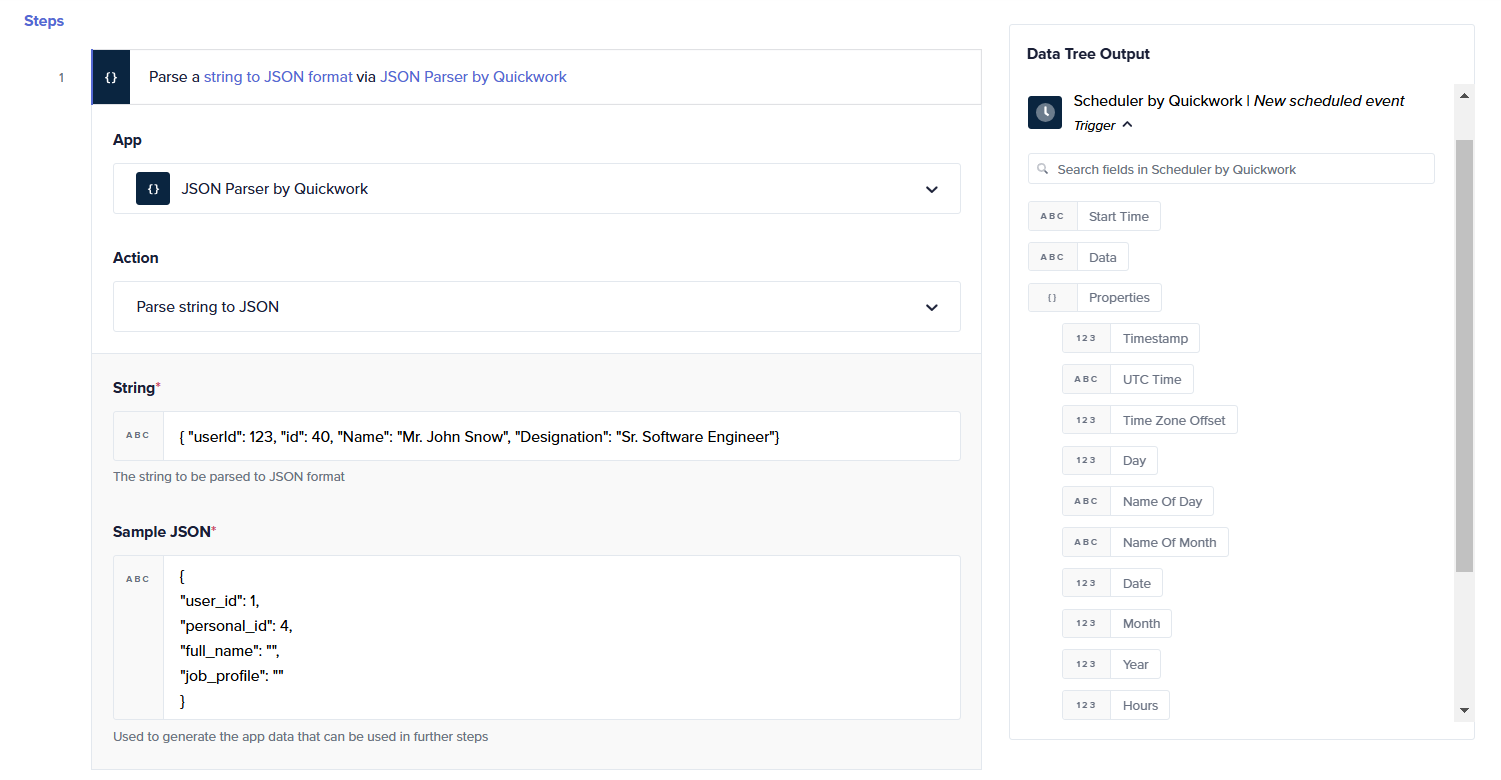1501x780 pixels.
Task: Click the Scheduler clock icon
Action: [1045, 112]
